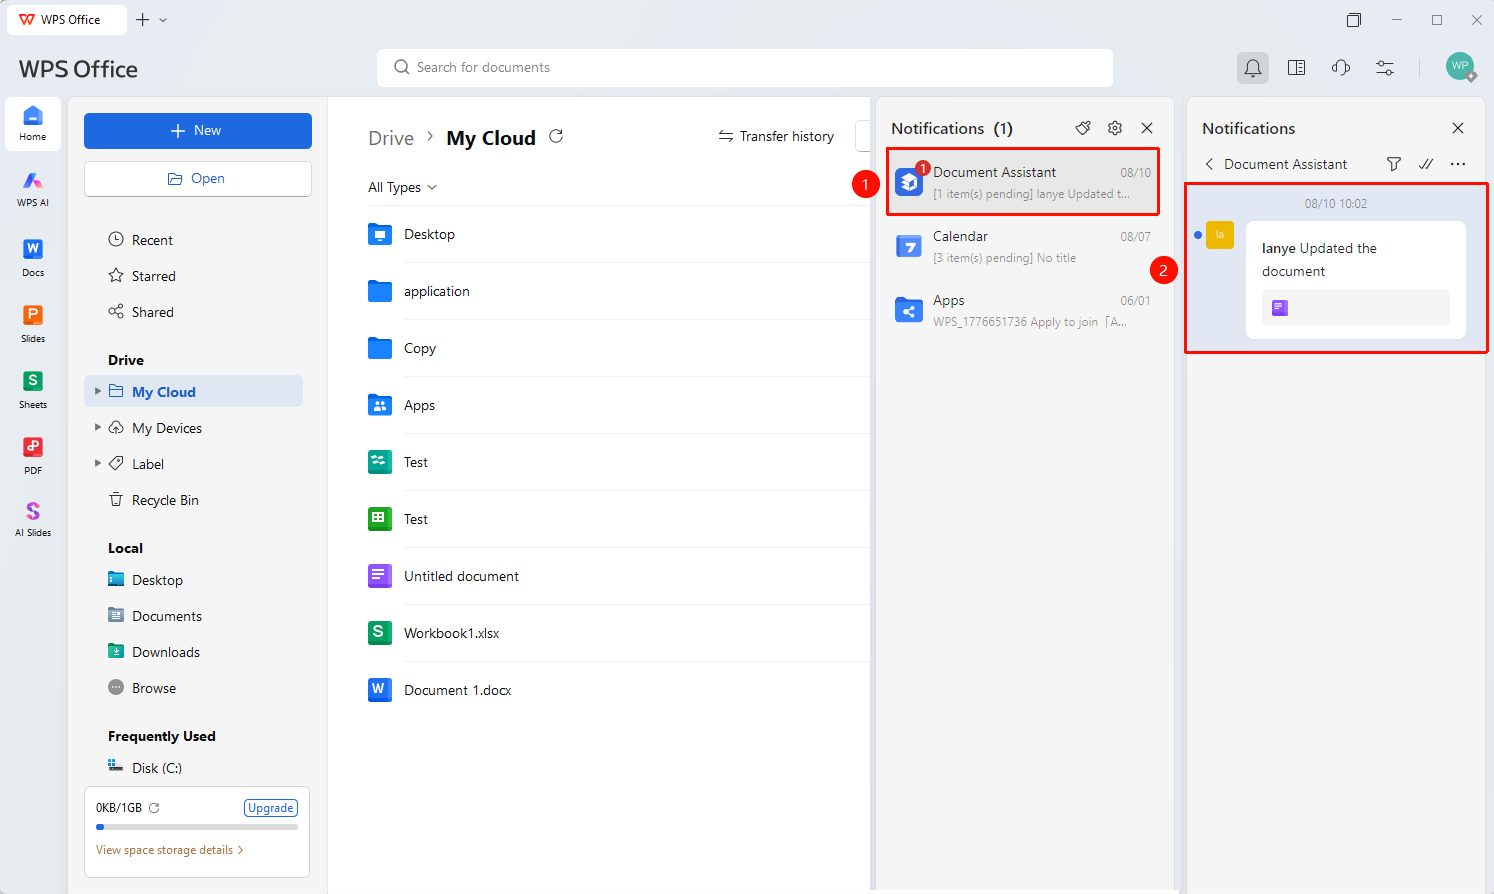Open AI Slides from the sidebar

pos(33,519)
